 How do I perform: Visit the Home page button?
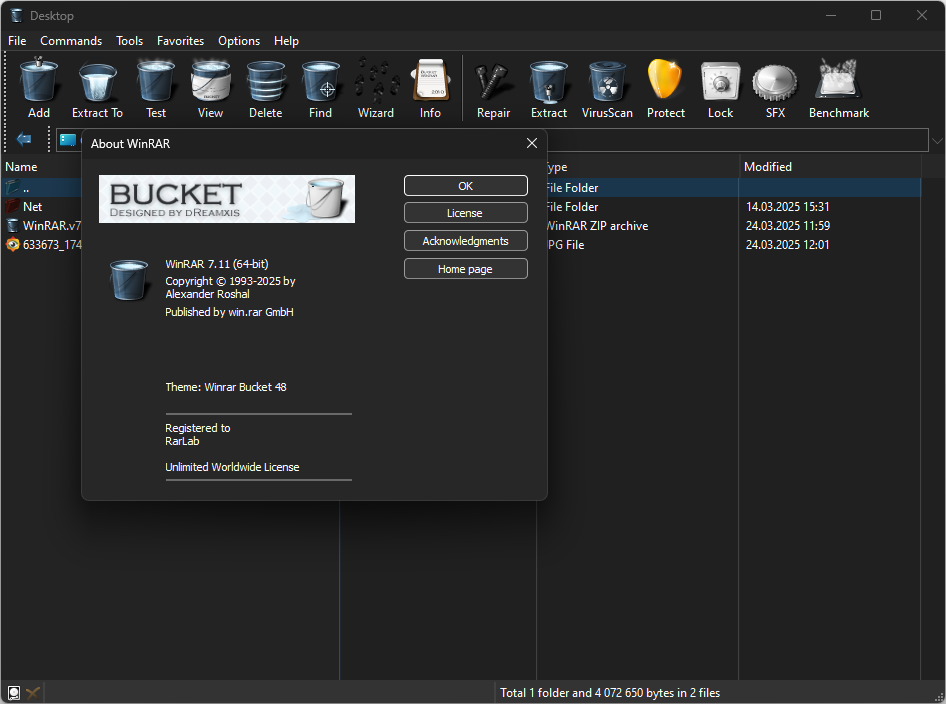(x=466, y=269)
